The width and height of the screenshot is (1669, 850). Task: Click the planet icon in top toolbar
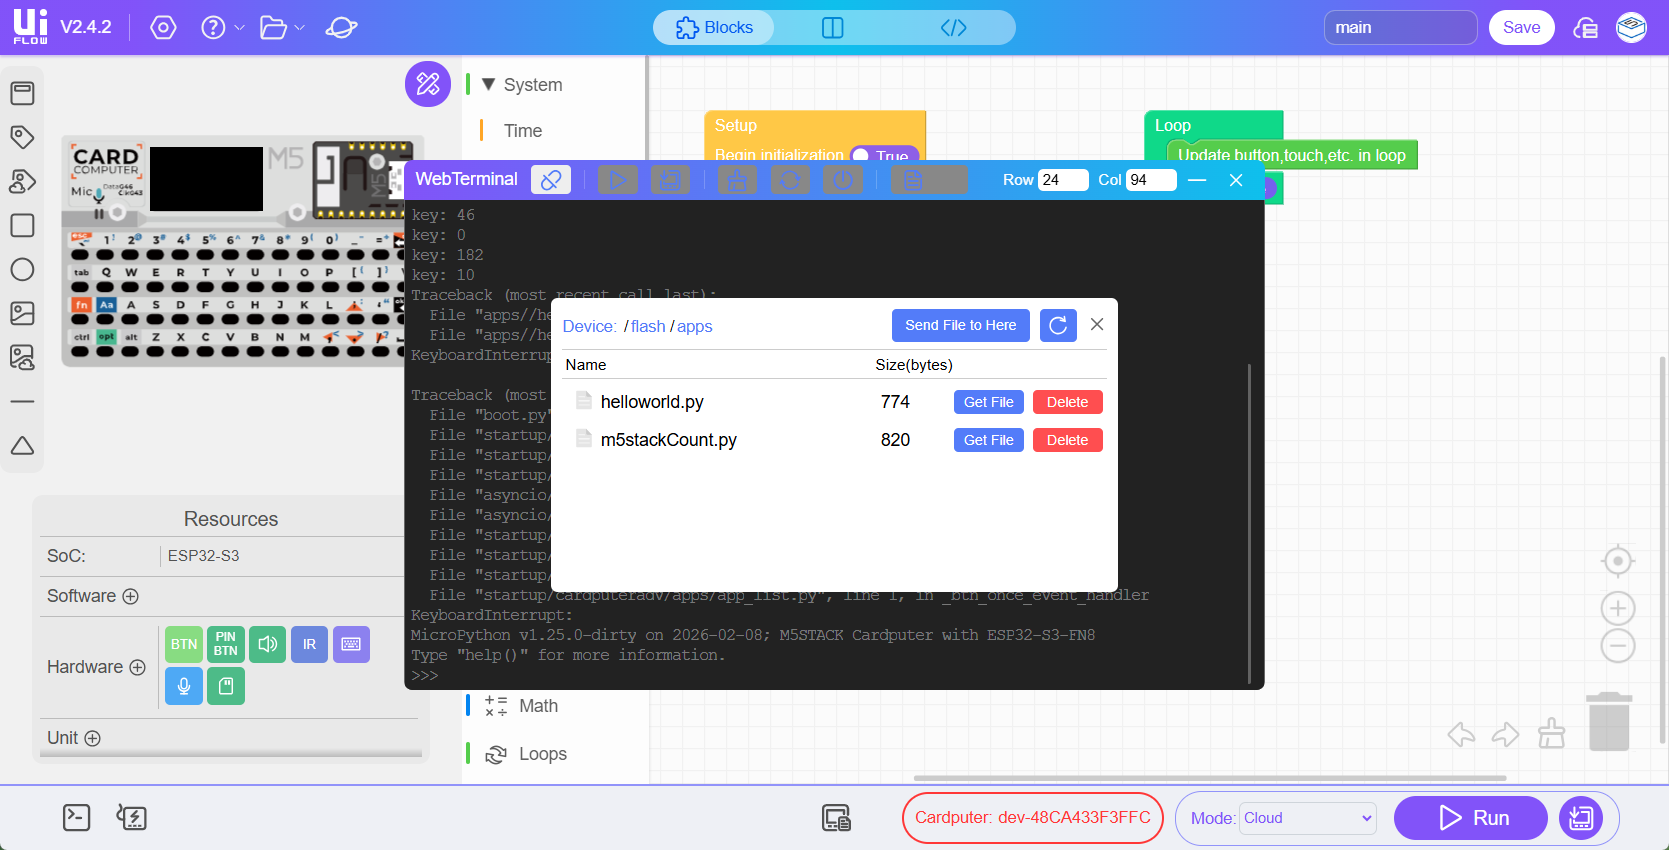341,28
